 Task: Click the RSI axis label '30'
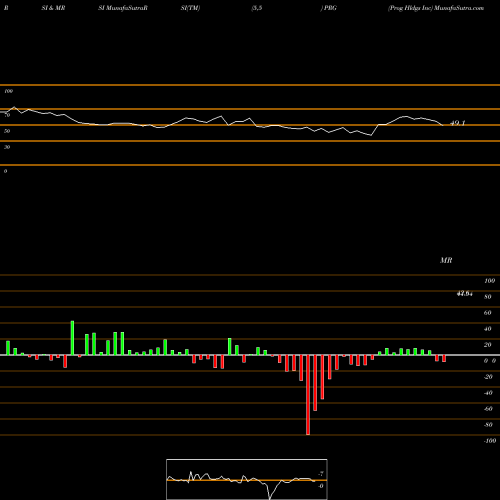[7, 147]
